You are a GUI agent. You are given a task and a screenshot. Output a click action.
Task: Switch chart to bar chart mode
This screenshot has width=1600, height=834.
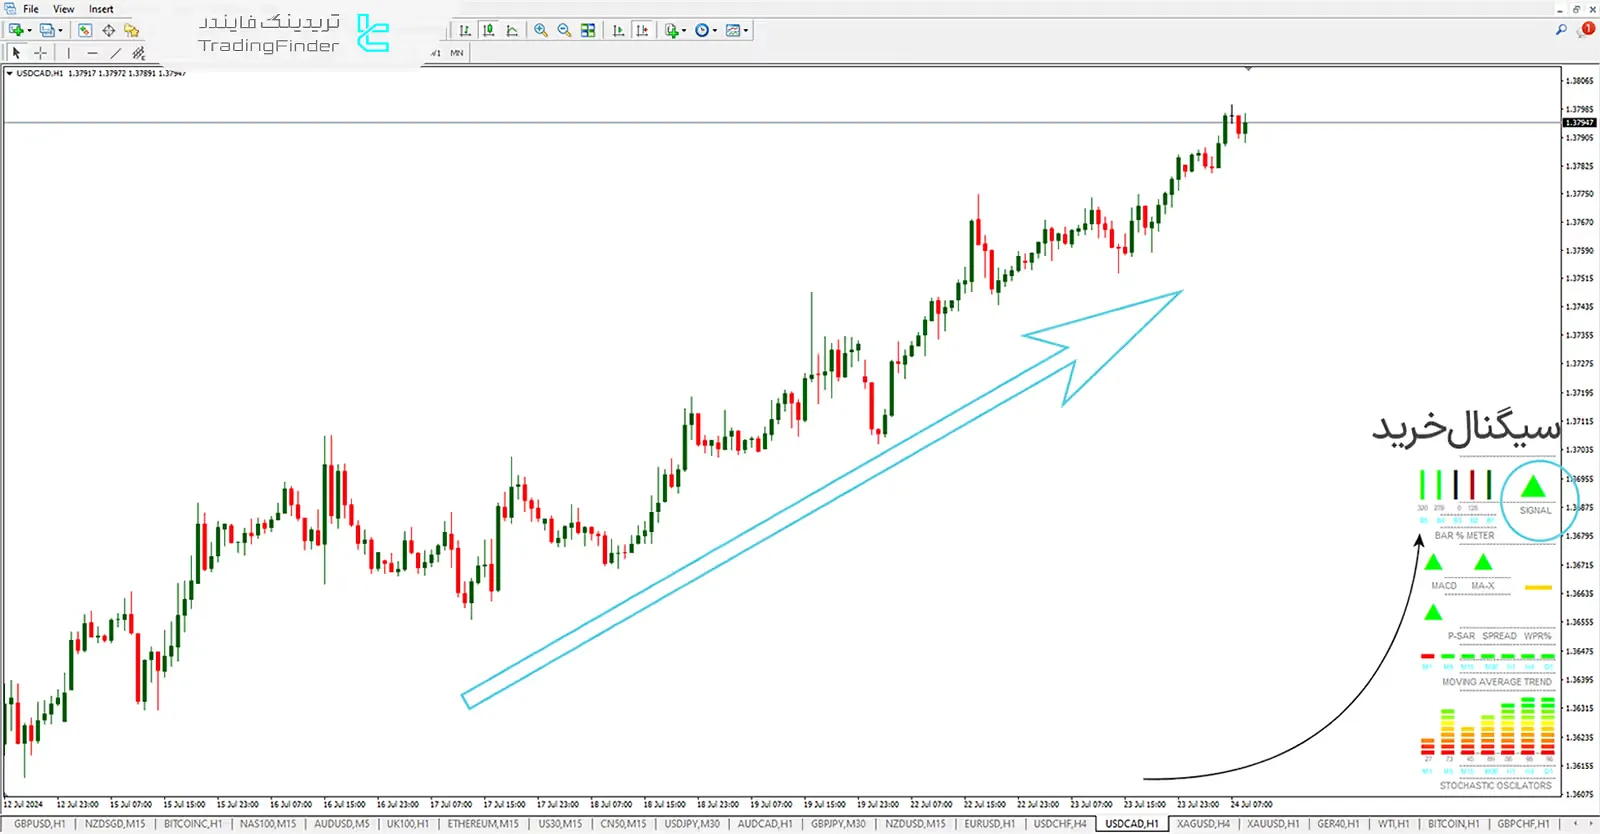465,30
